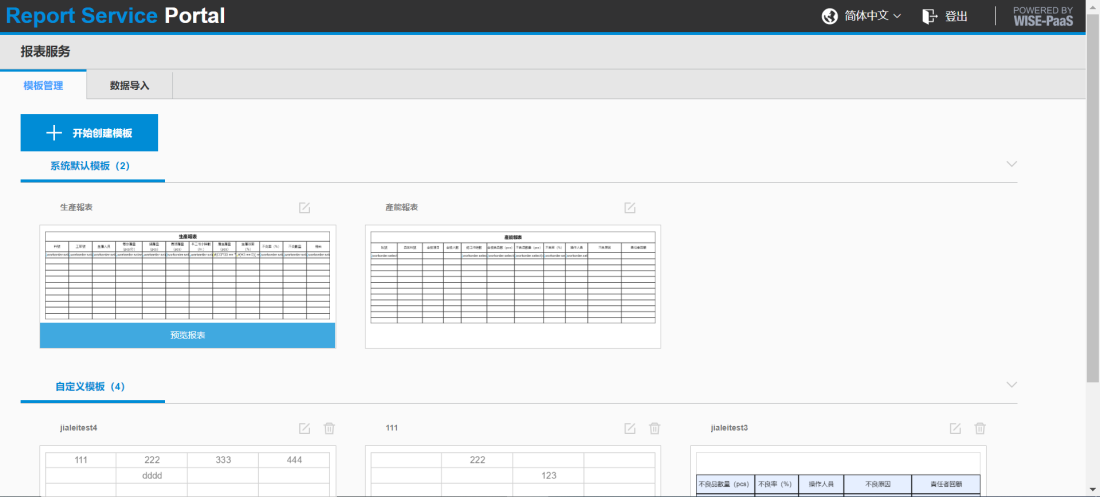Delete the jialeitest3 template via trash icon

coord(980,428)
